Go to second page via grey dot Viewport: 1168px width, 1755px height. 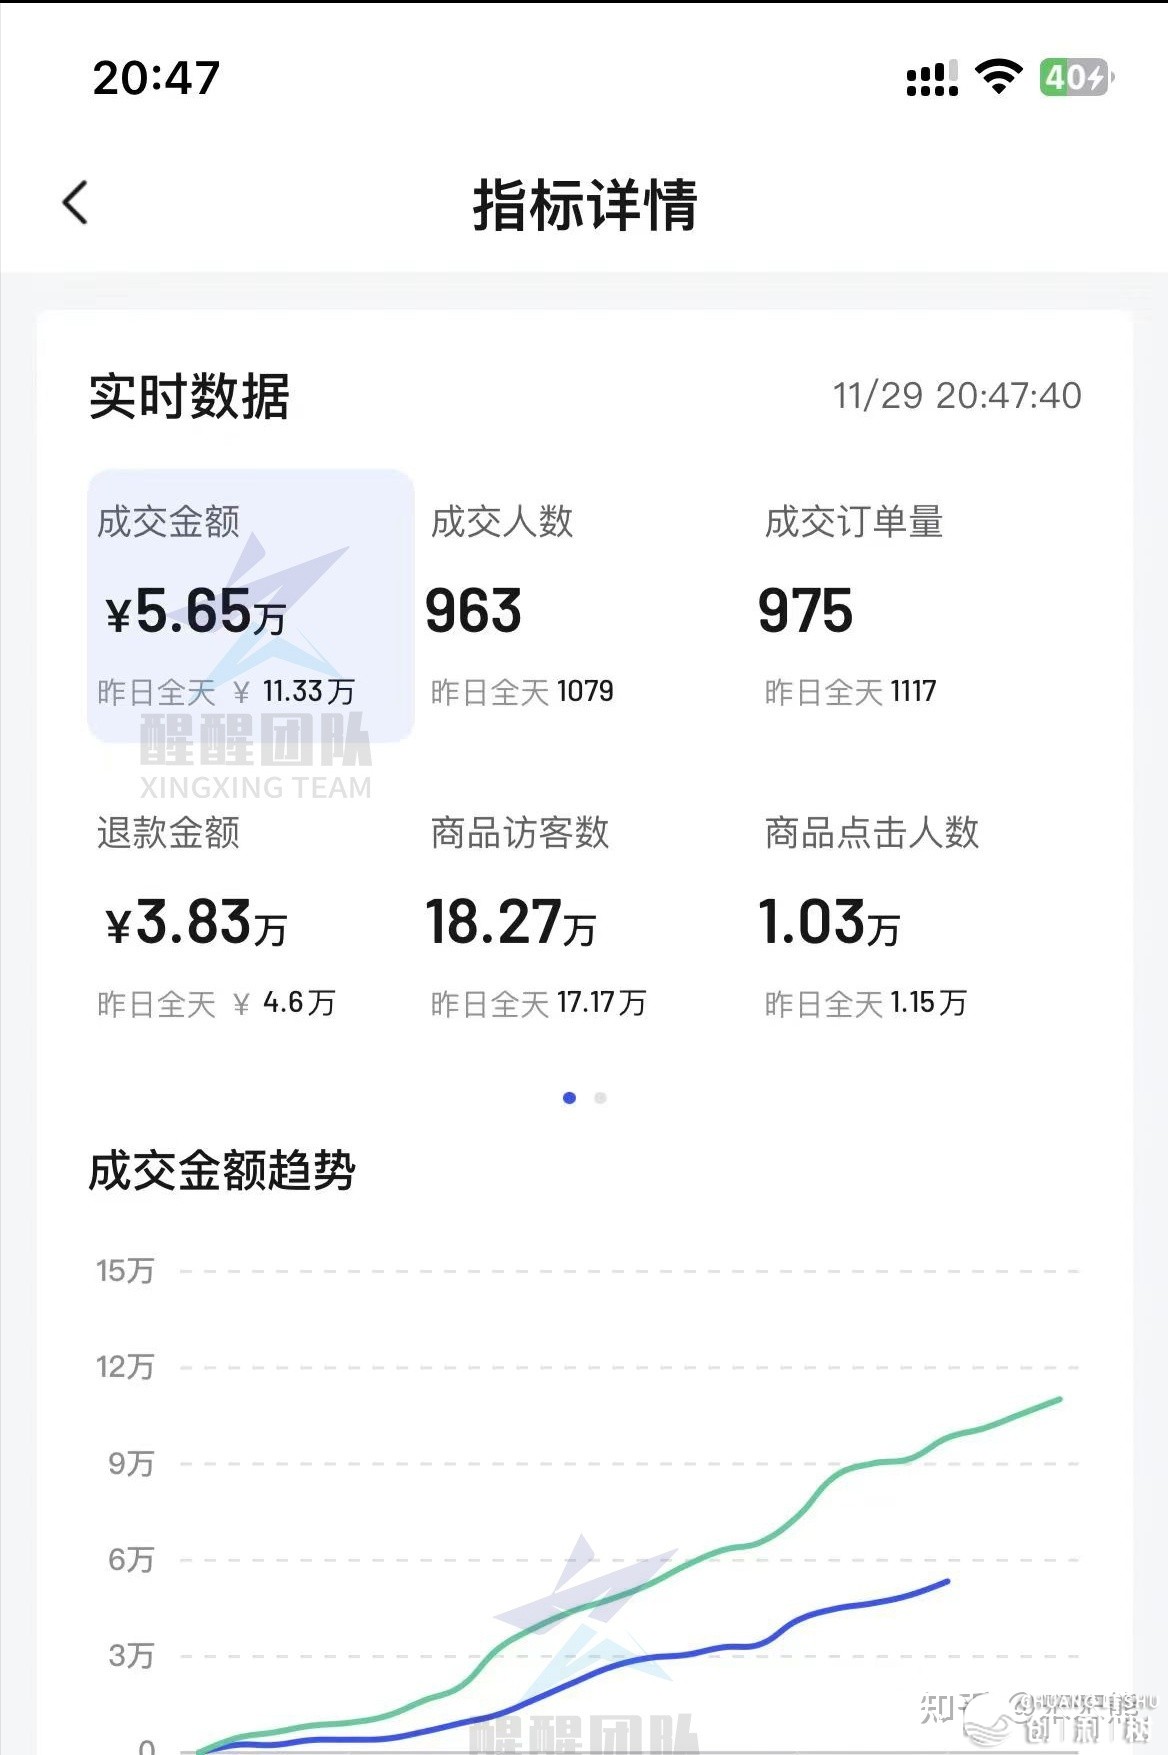coord(600,1098)
